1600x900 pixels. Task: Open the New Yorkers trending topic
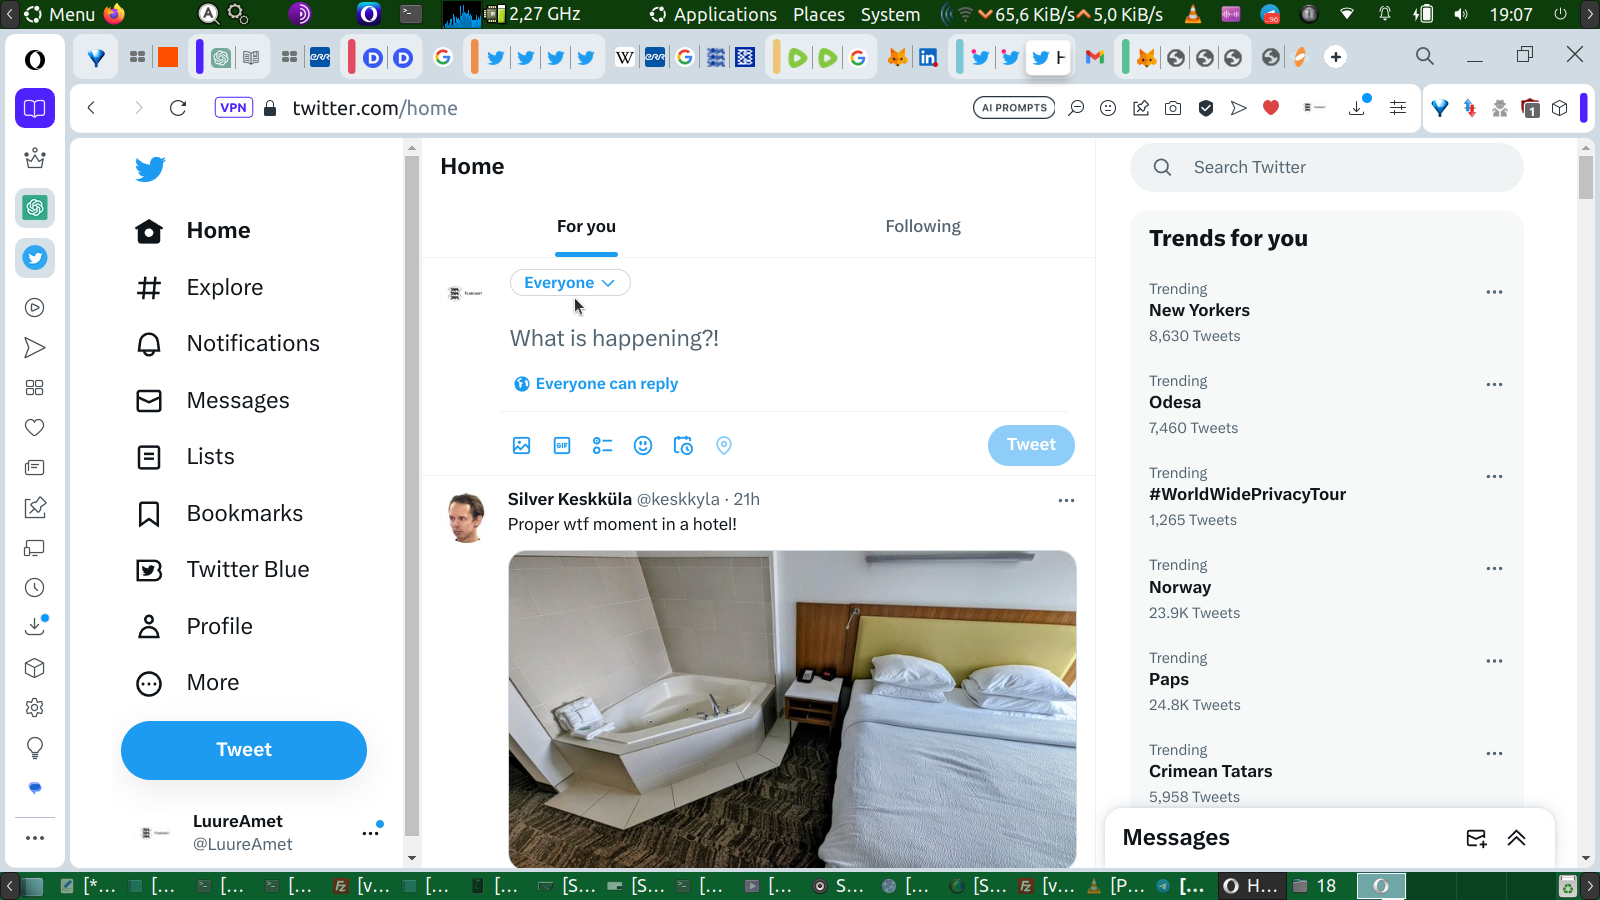1199,311
